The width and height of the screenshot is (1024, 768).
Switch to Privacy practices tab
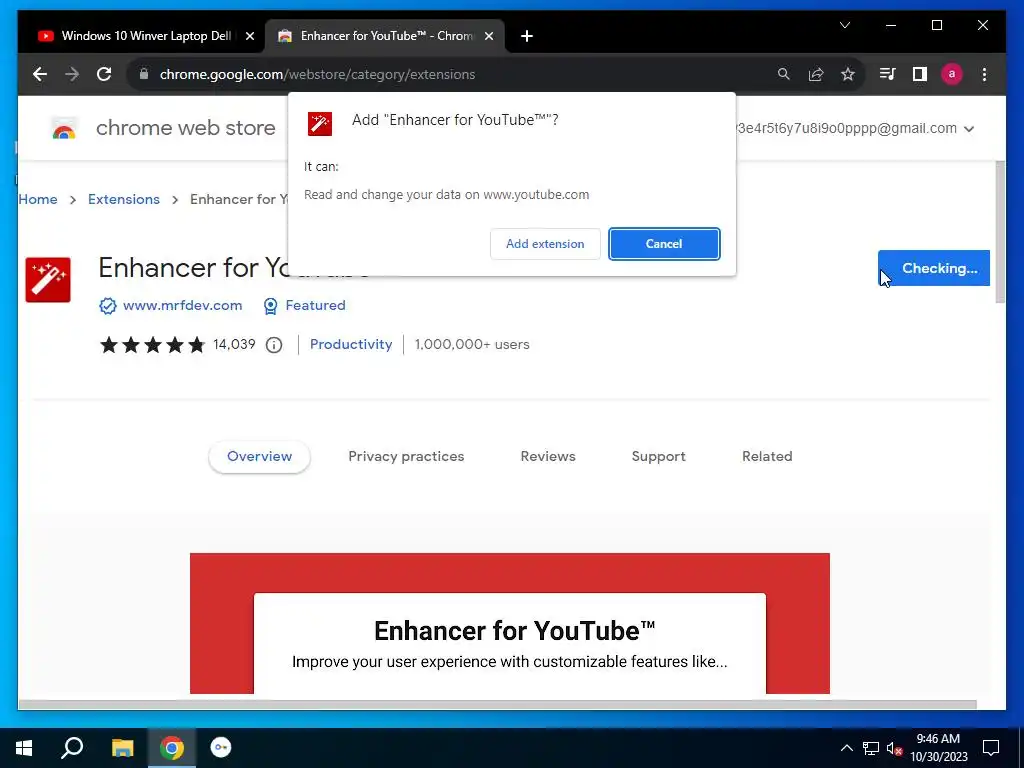(x=406, y=456)
